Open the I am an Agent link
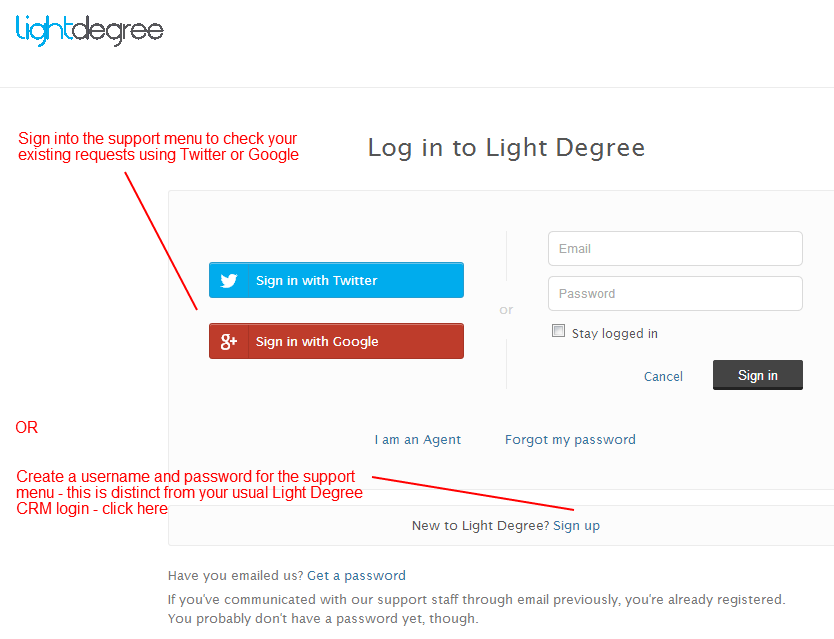 coord(418,440)
